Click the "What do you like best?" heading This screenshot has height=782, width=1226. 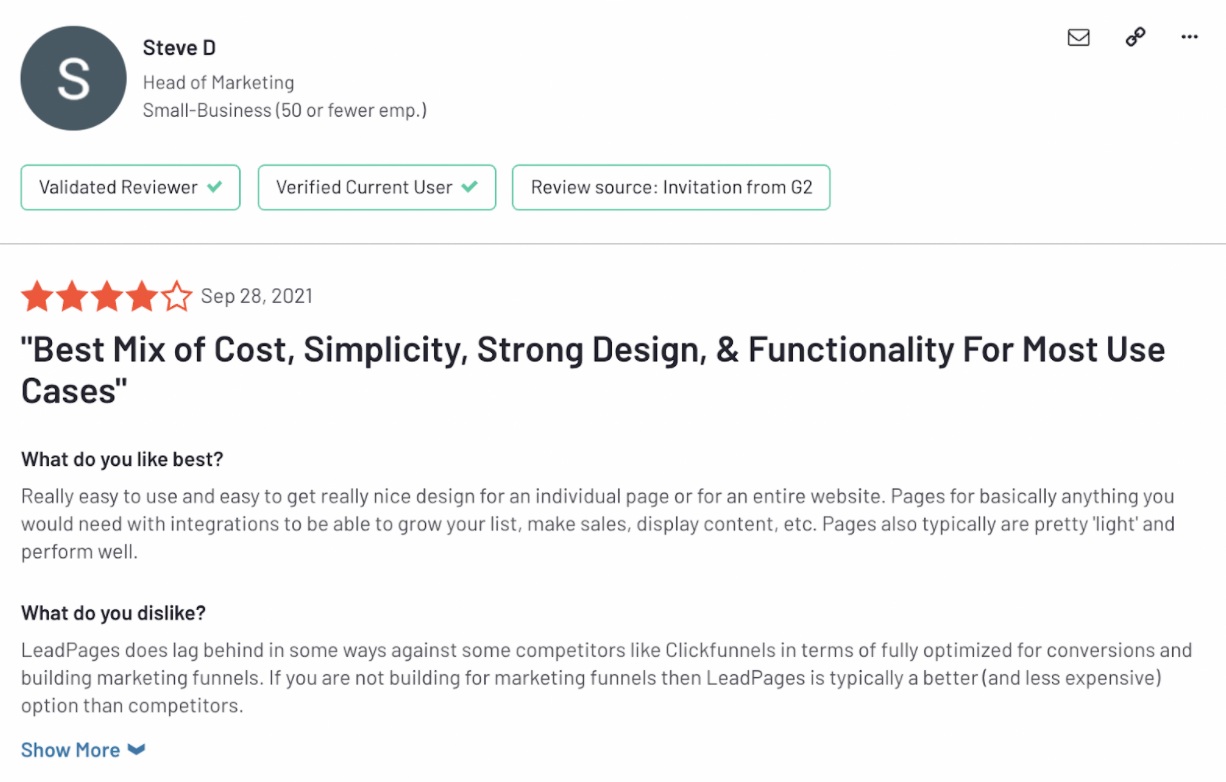(122, 459)
